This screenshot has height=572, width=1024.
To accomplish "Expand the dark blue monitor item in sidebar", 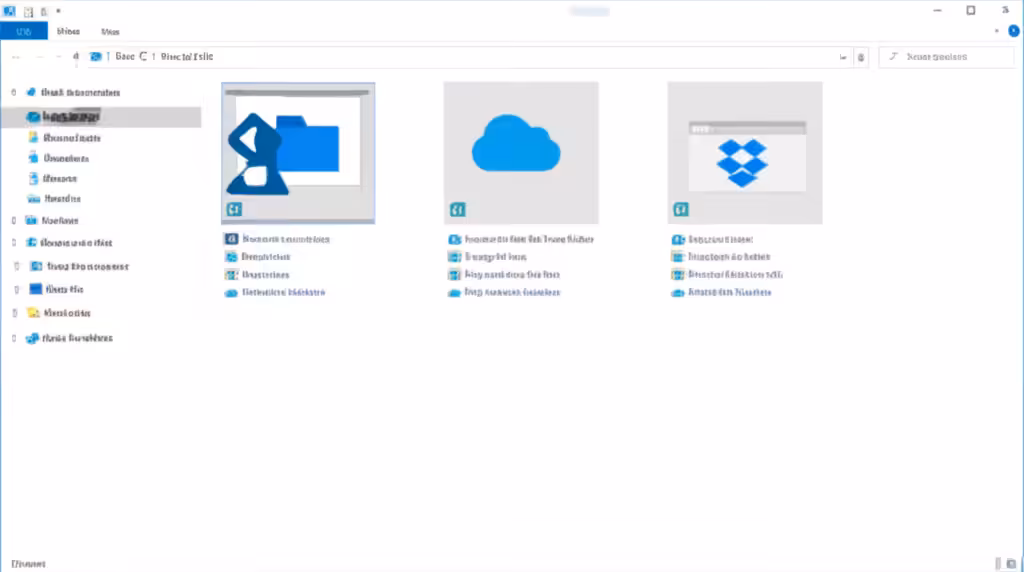I will coord(17,289).
